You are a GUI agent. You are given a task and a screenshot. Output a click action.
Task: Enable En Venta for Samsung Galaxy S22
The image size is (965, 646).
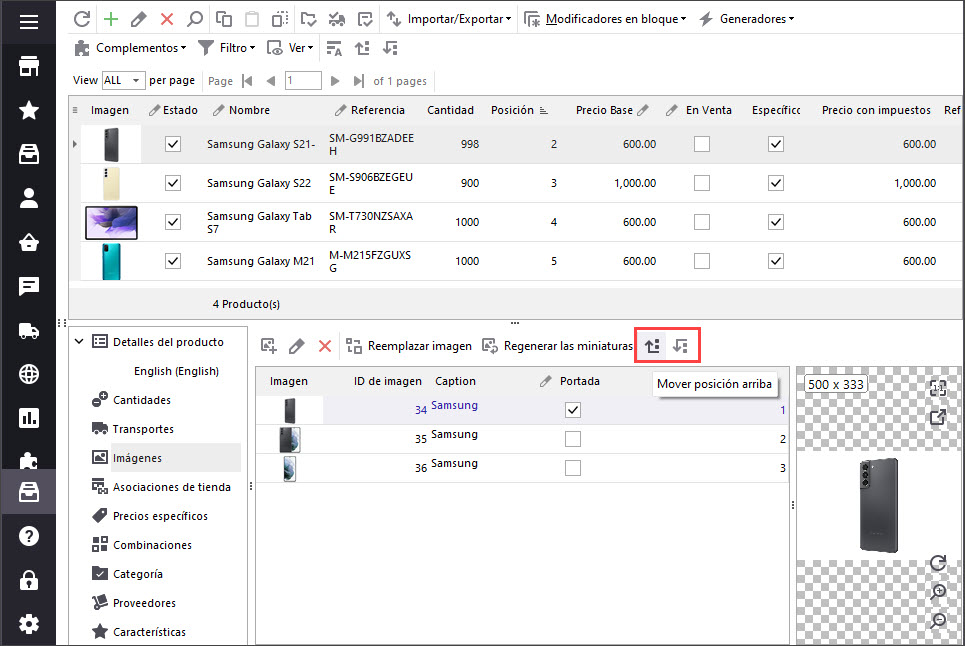(702, 183)
